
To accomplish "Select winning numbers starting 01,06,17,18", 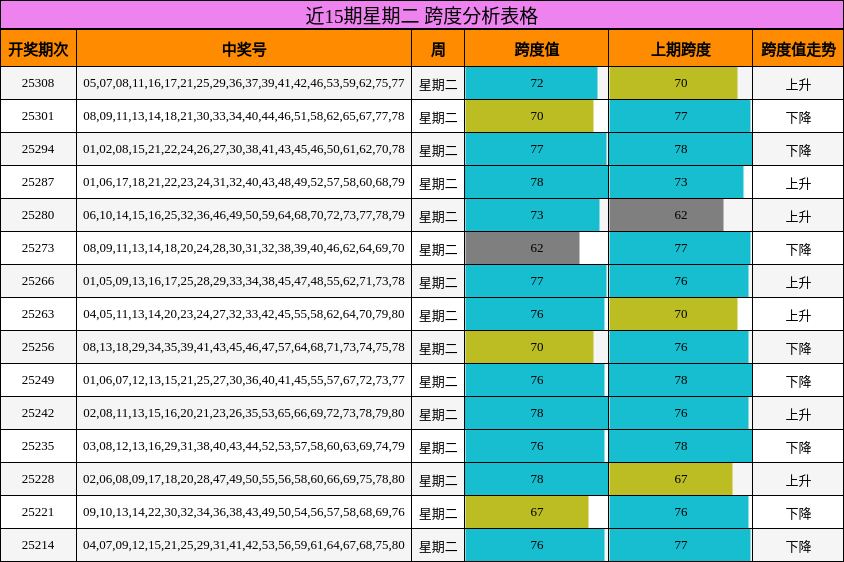I will [244, 182].
